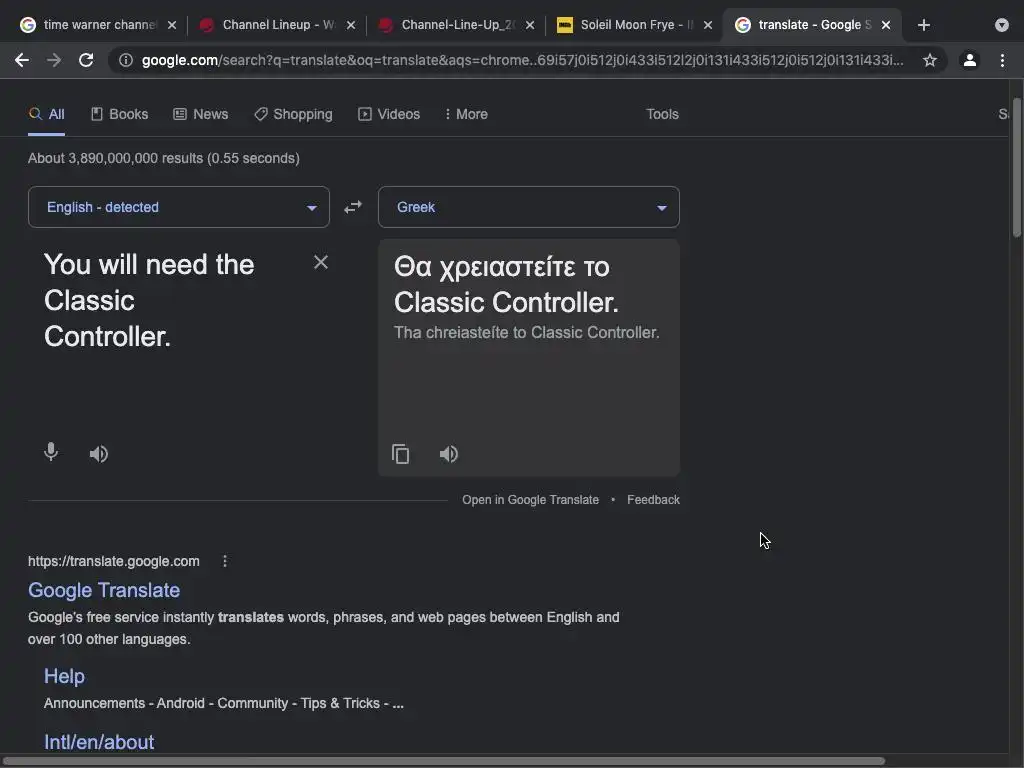Click 'Open in Google Translate' link

[530, 500]
